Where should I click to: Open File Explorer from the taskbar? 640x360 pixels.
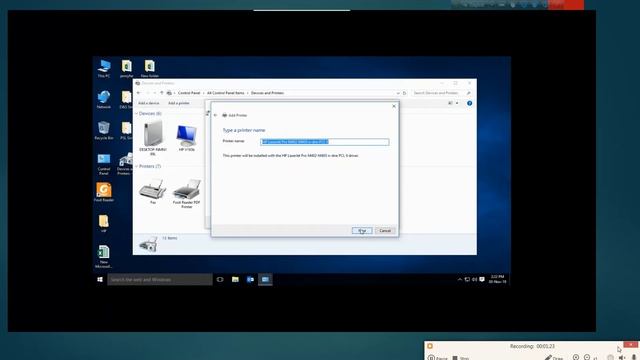[x=235, y=280]
